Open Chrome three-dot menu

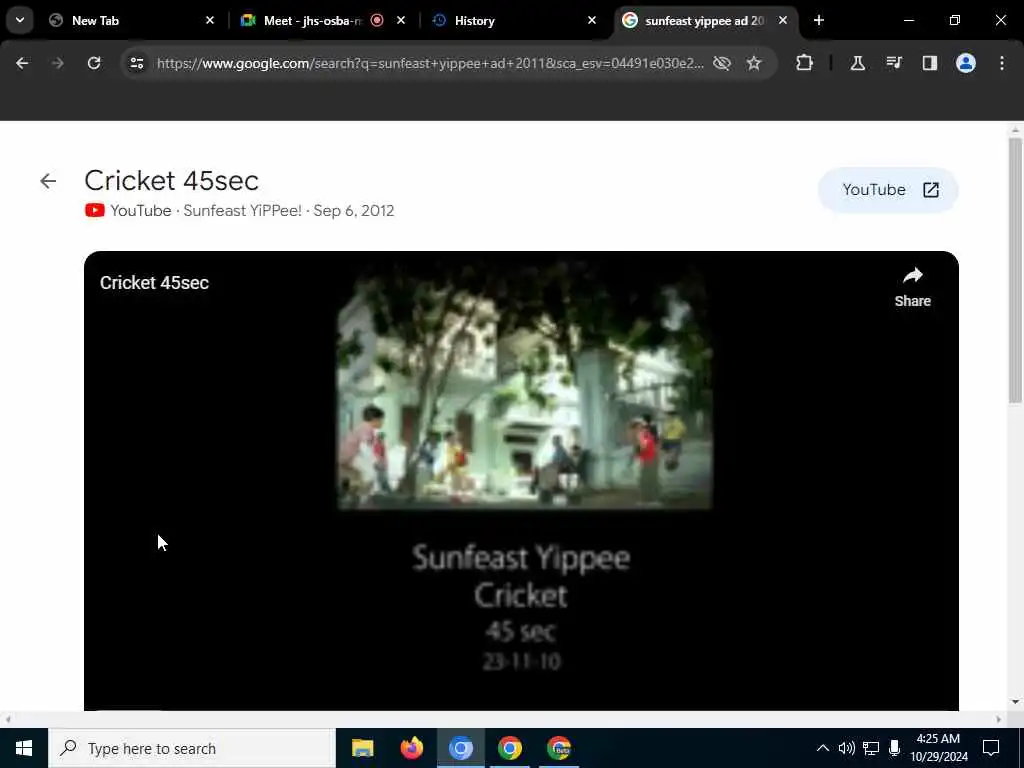1002,63
